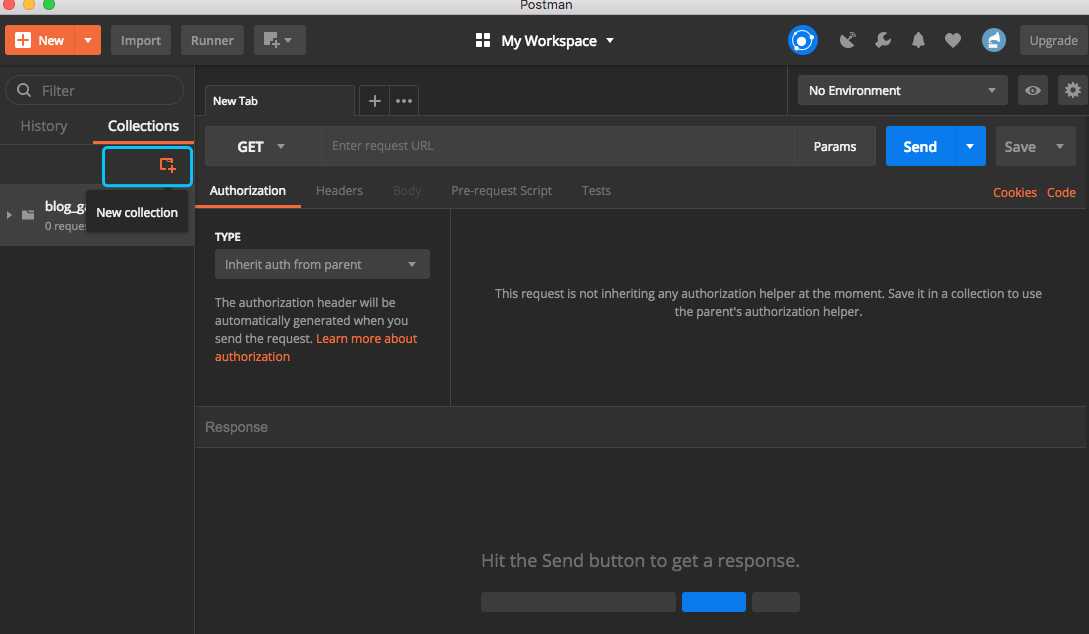1089x634 pixels.
Task: Select the Body tab
Action: [x=407, y=190]
